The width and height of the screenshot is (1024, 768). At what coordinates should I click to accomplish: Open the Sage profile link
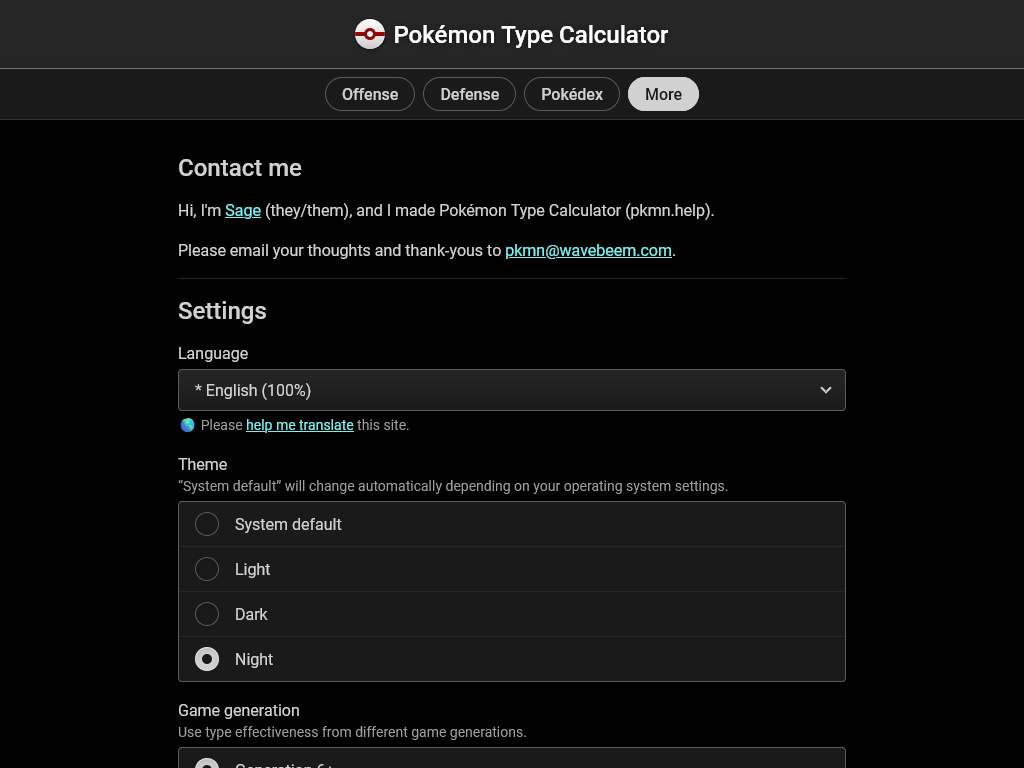[x=243, y=210]
